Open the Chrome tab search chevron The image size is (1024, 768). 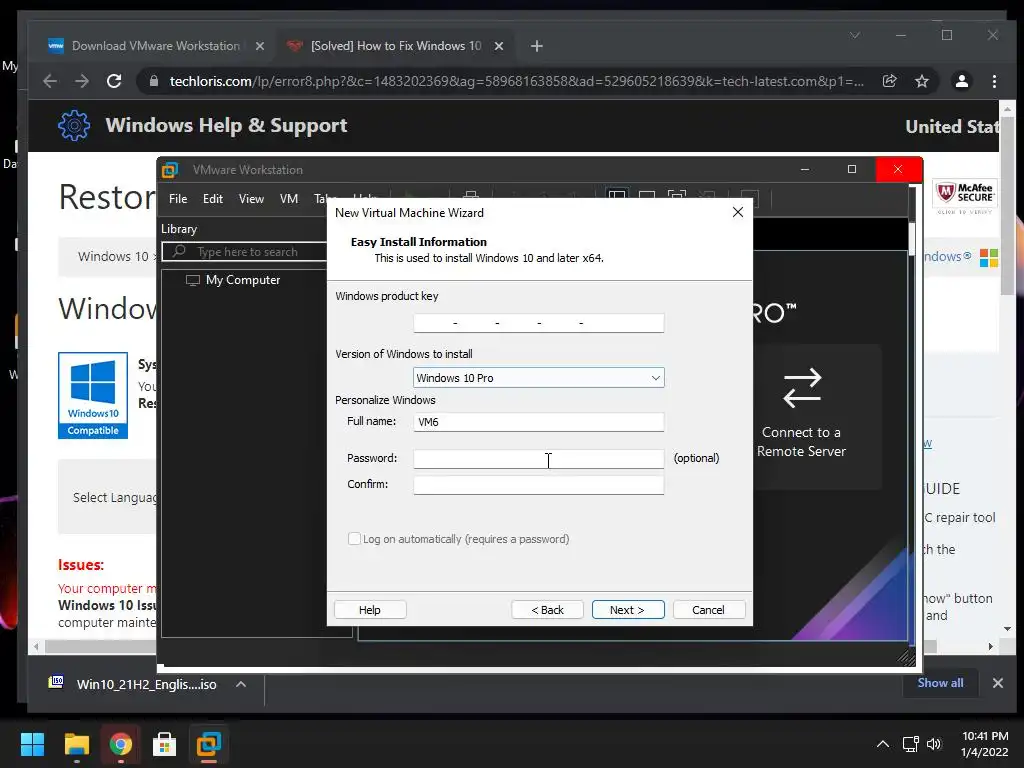click(x=854, y=35)
